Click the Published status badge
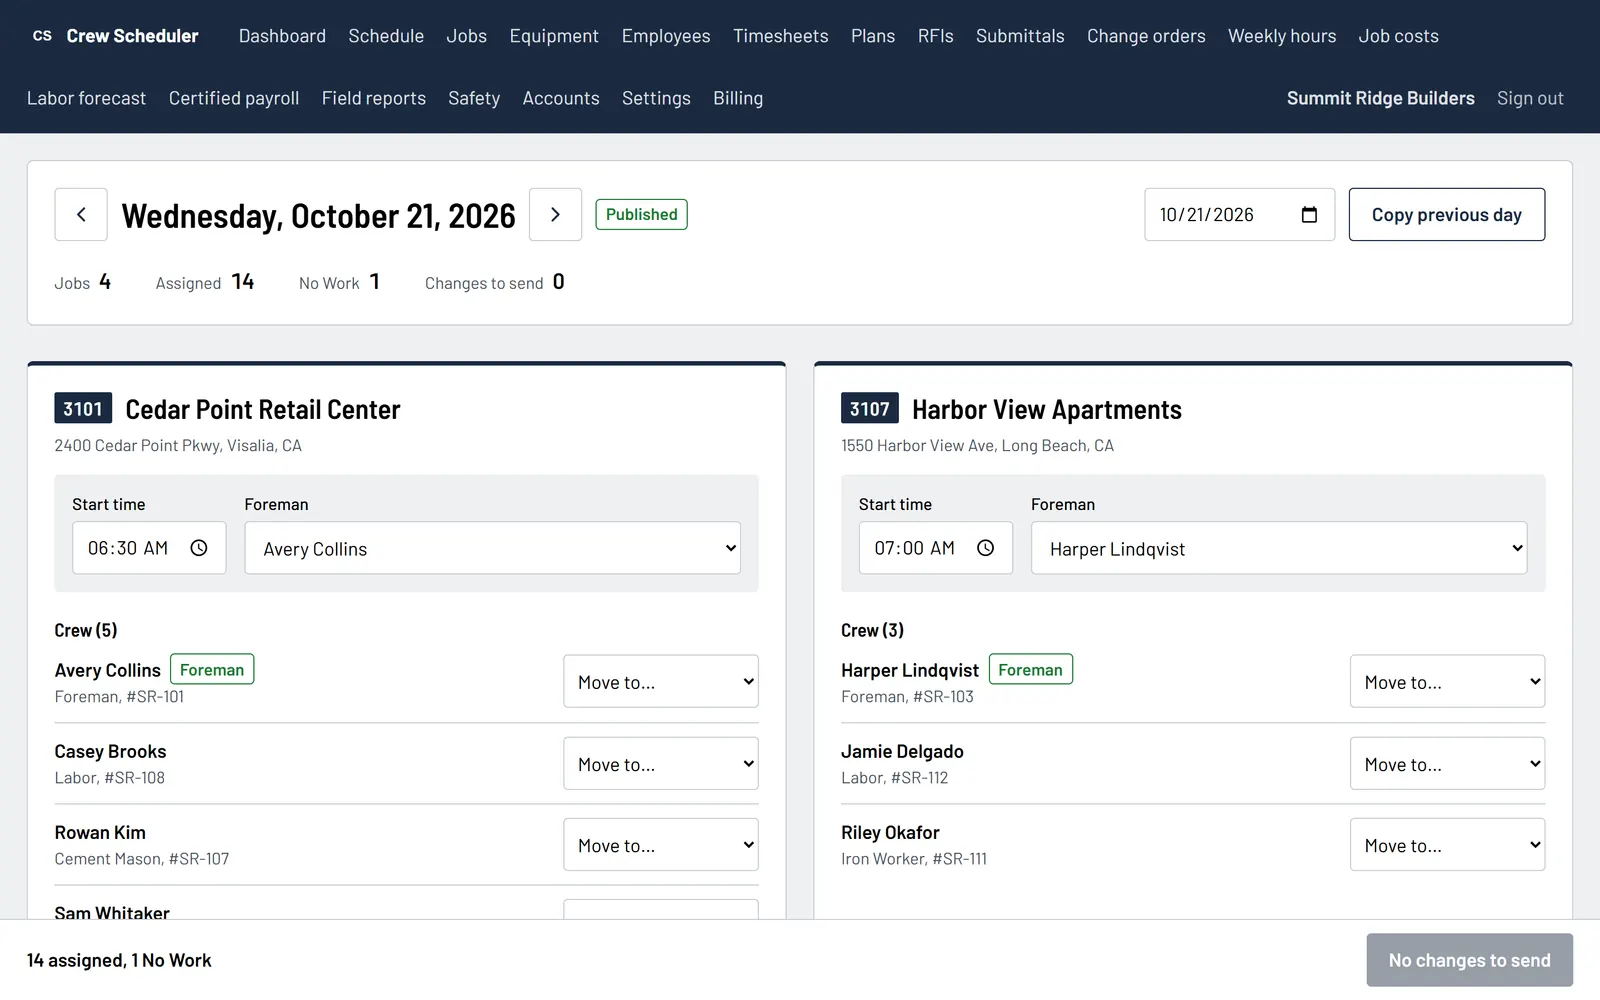Viewport: 1600px width, 1000px height. coord(641,214)
